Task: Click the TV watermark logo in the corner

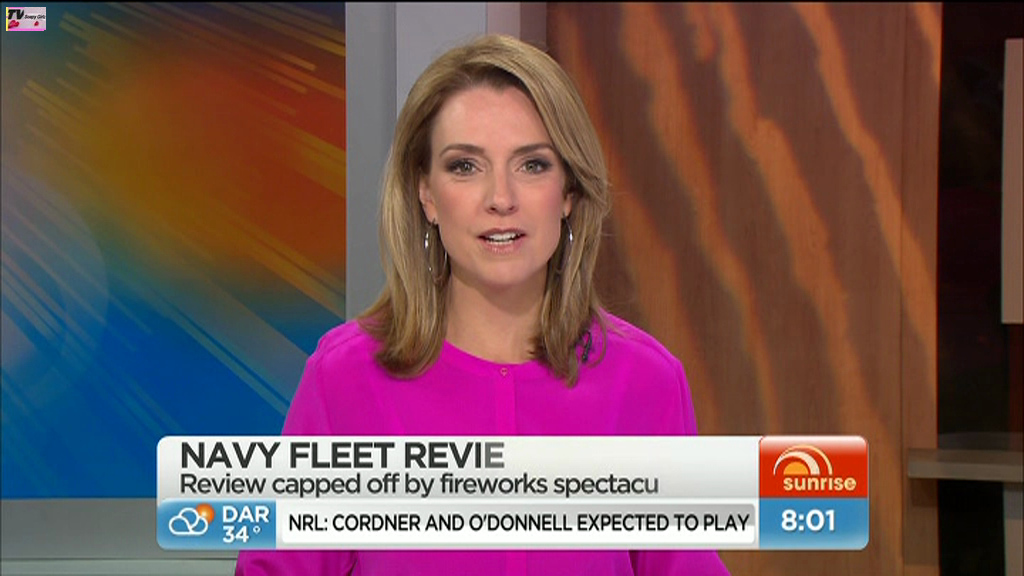Action: click(x=26, y=18)
